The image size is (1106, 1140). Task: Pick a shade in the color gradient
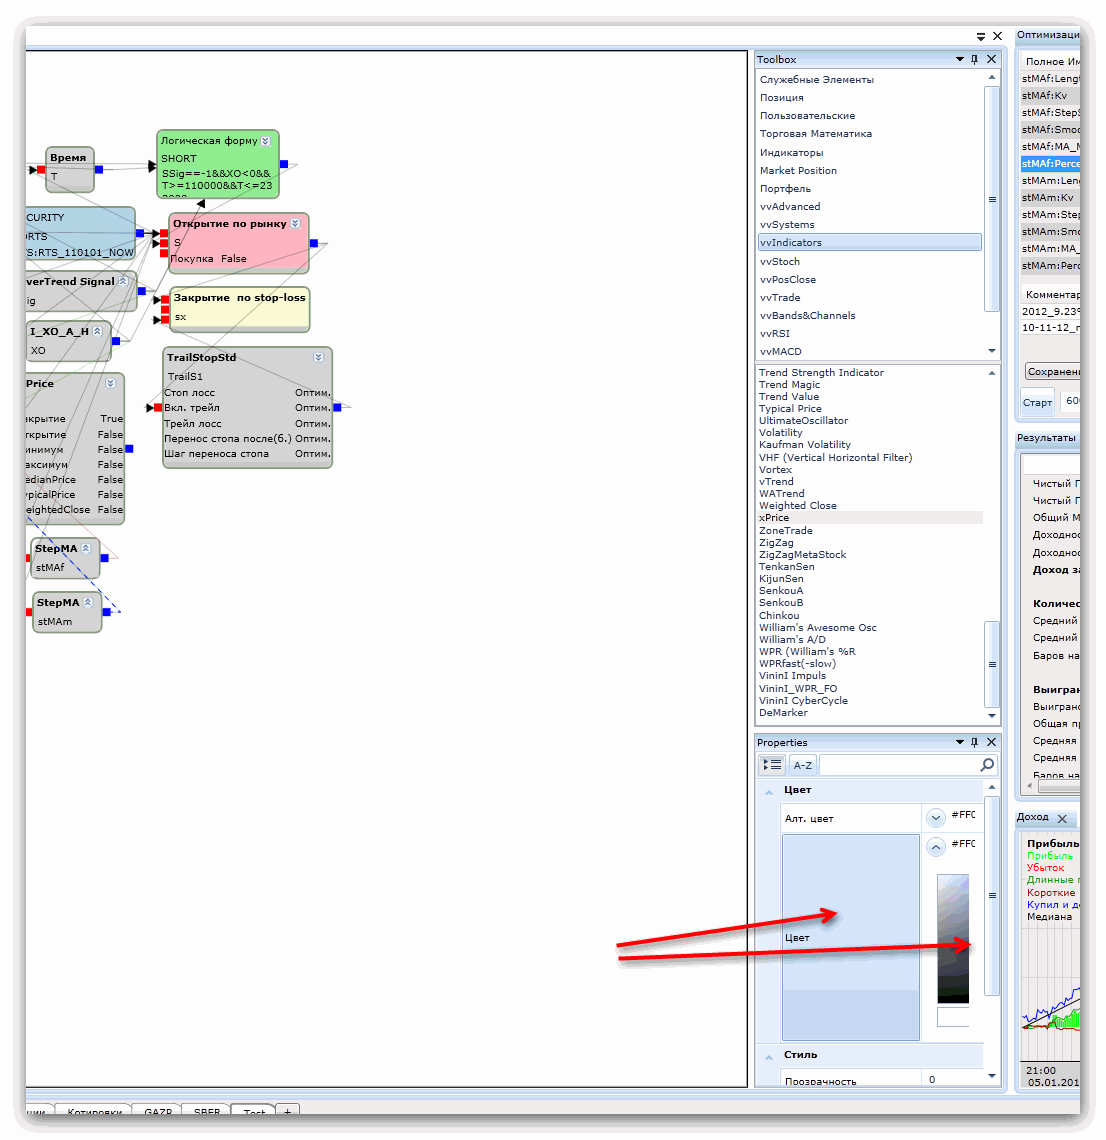[953, 938]
